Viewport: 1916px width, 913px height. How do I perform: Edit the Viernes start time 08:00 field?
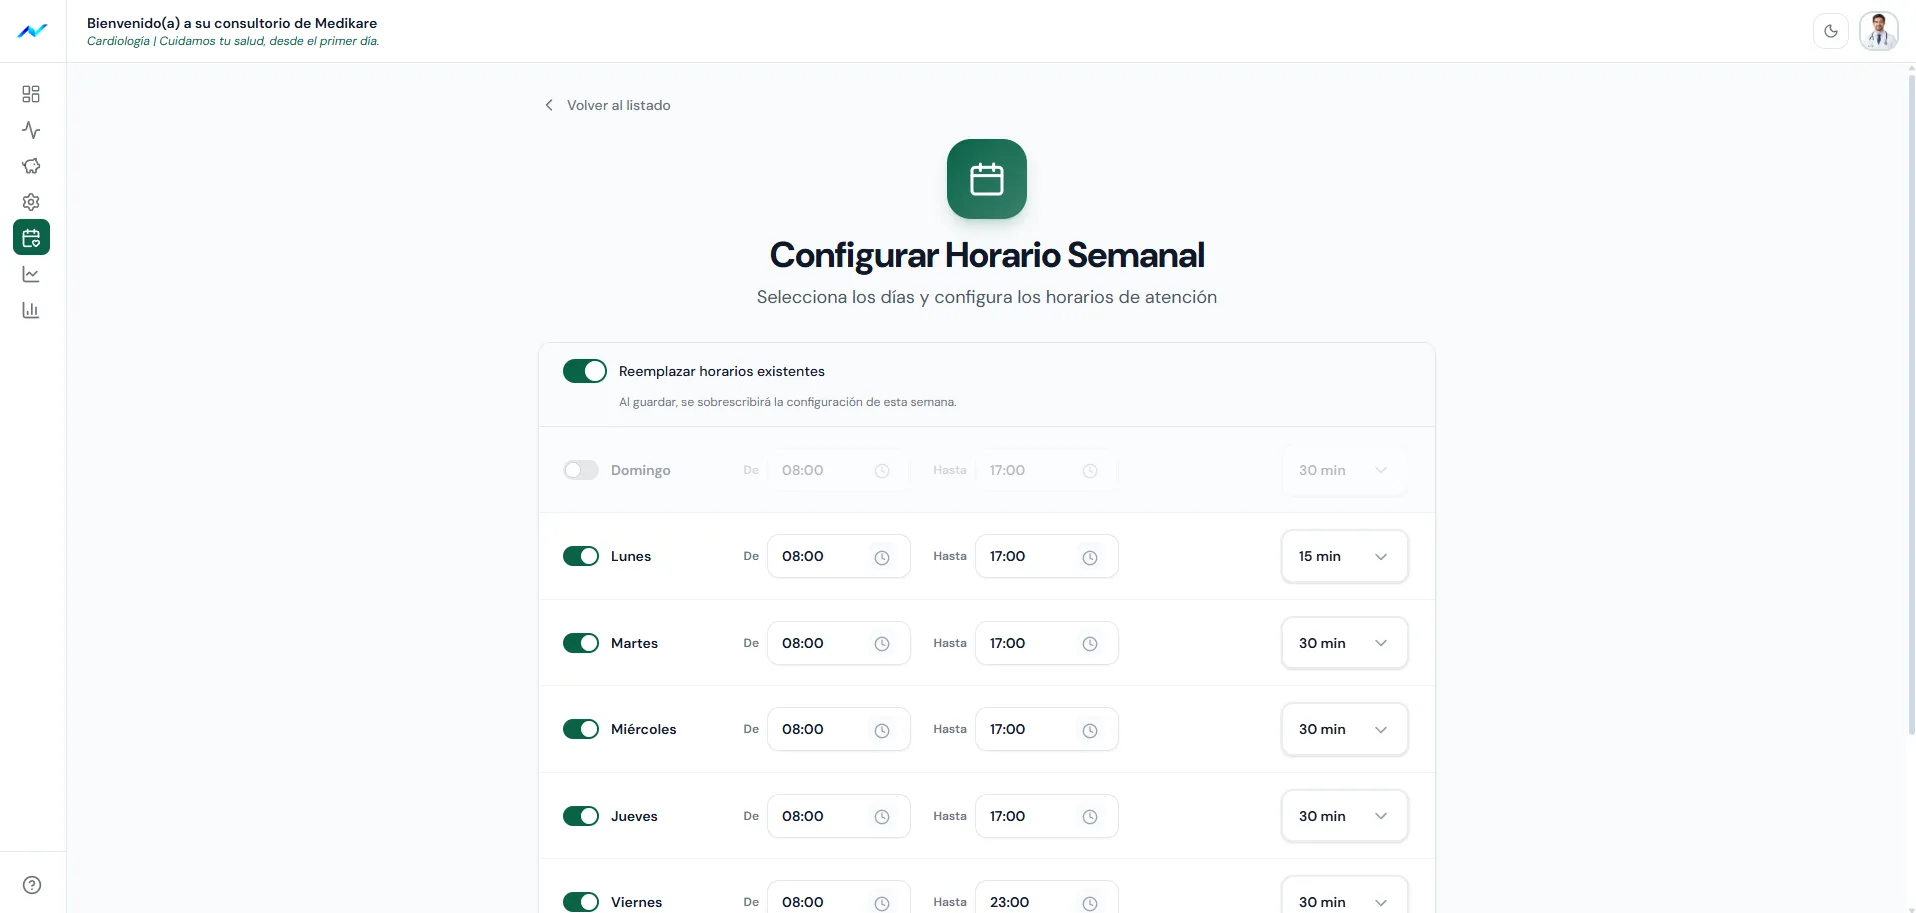coord(838,898)
